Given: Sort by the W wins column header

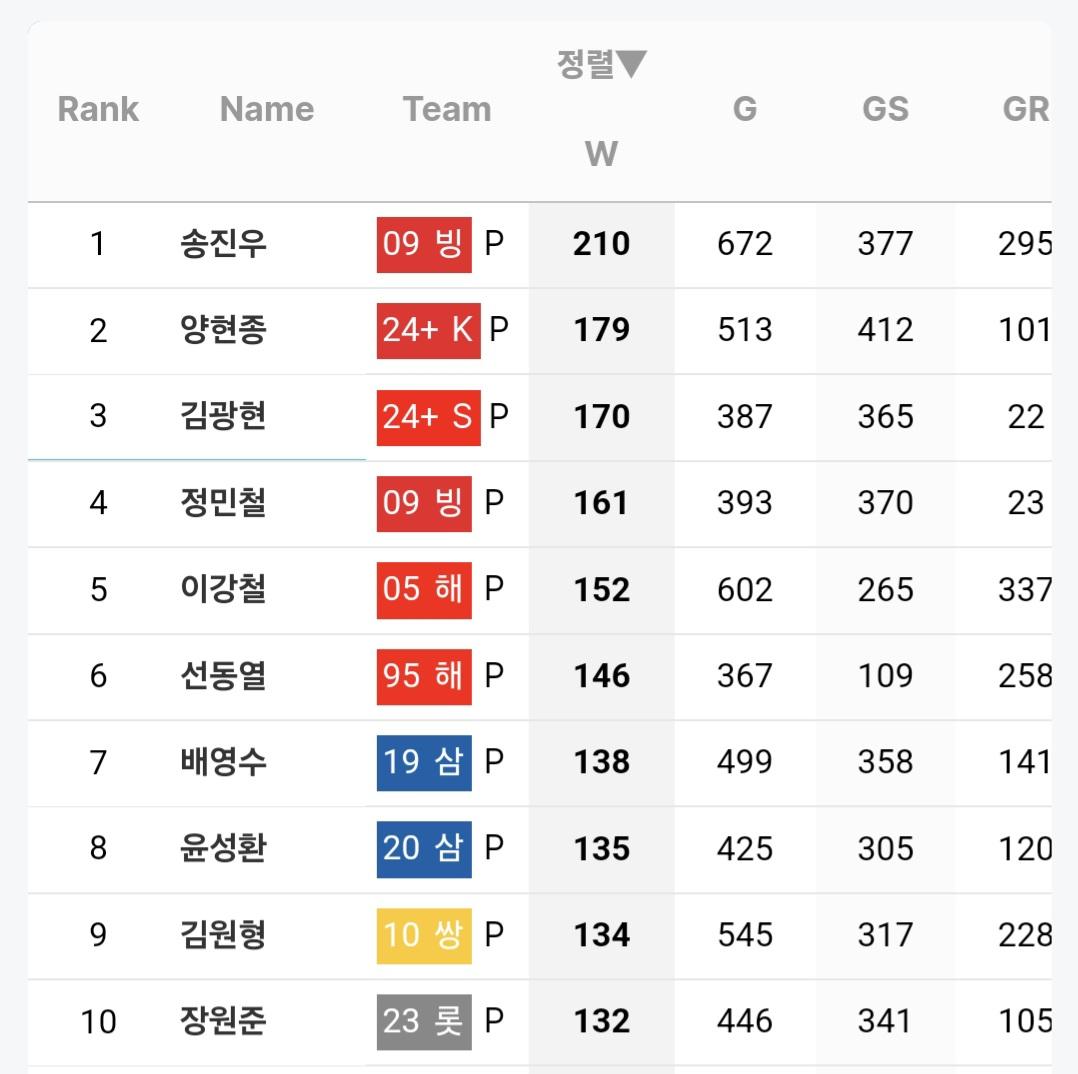Looking at the screenshot, I should point(601,153).
